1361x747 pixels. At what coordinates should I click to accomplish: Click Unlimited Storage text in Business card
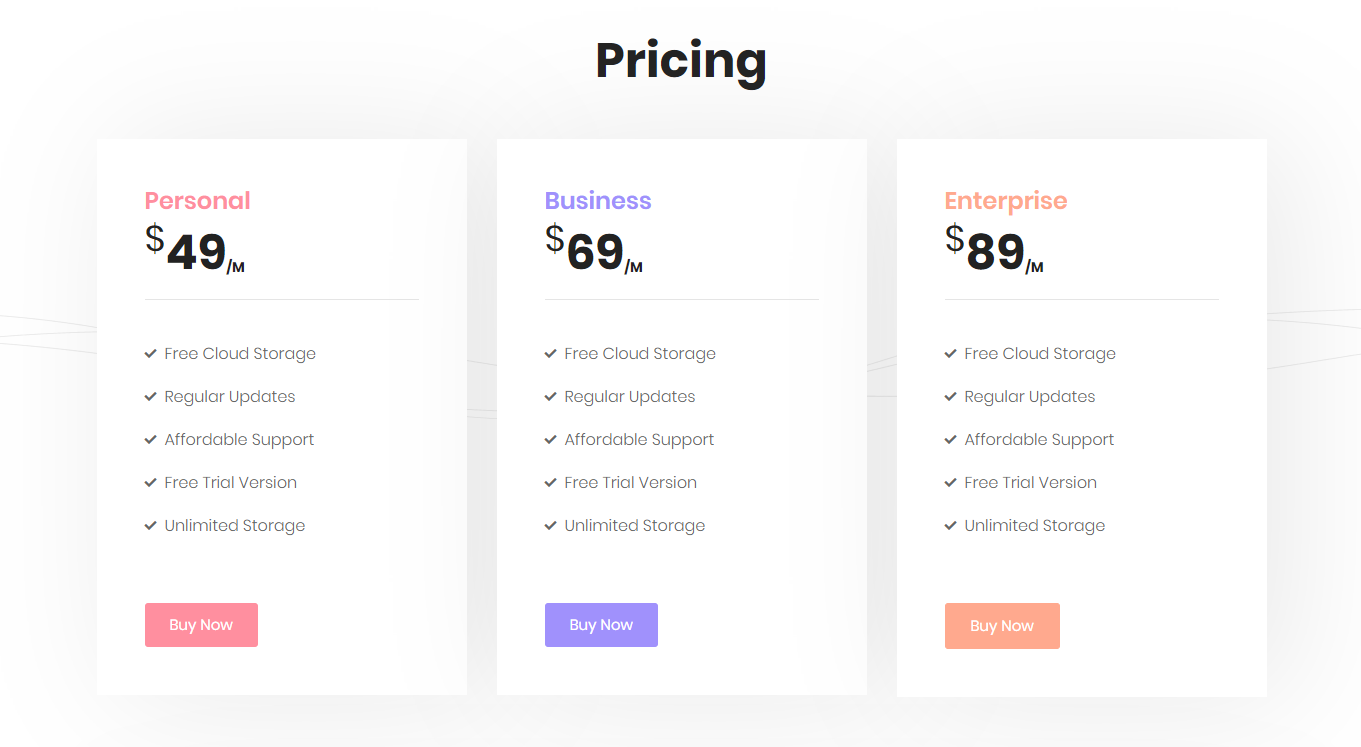coord(635,525)
